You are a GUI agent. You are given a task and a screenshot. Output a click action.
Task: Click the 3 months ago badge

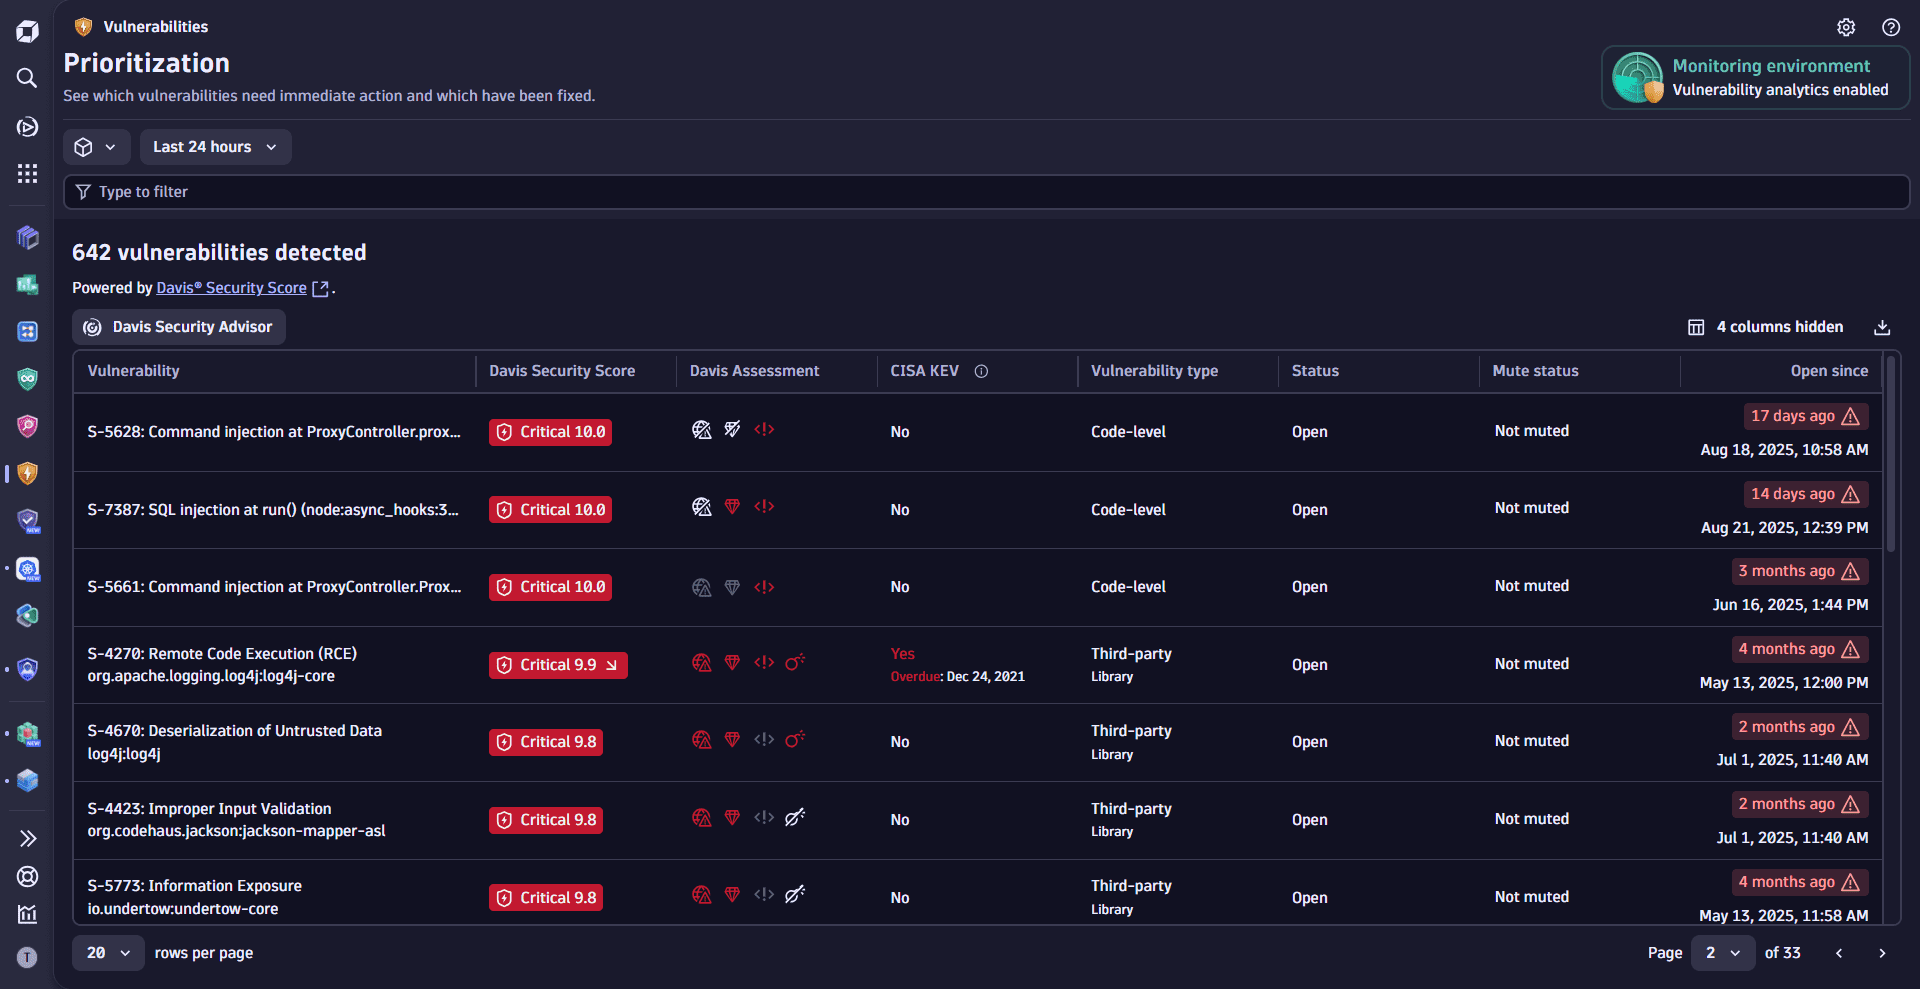tap(1800, 571)
